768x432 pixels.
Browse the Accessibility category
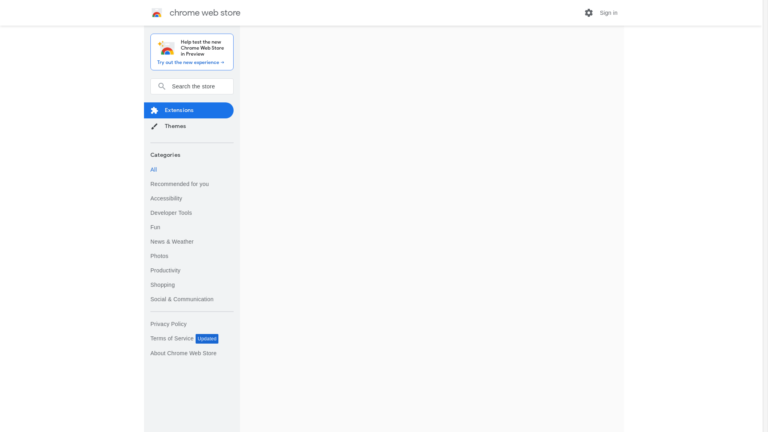[x=166, y=198]
